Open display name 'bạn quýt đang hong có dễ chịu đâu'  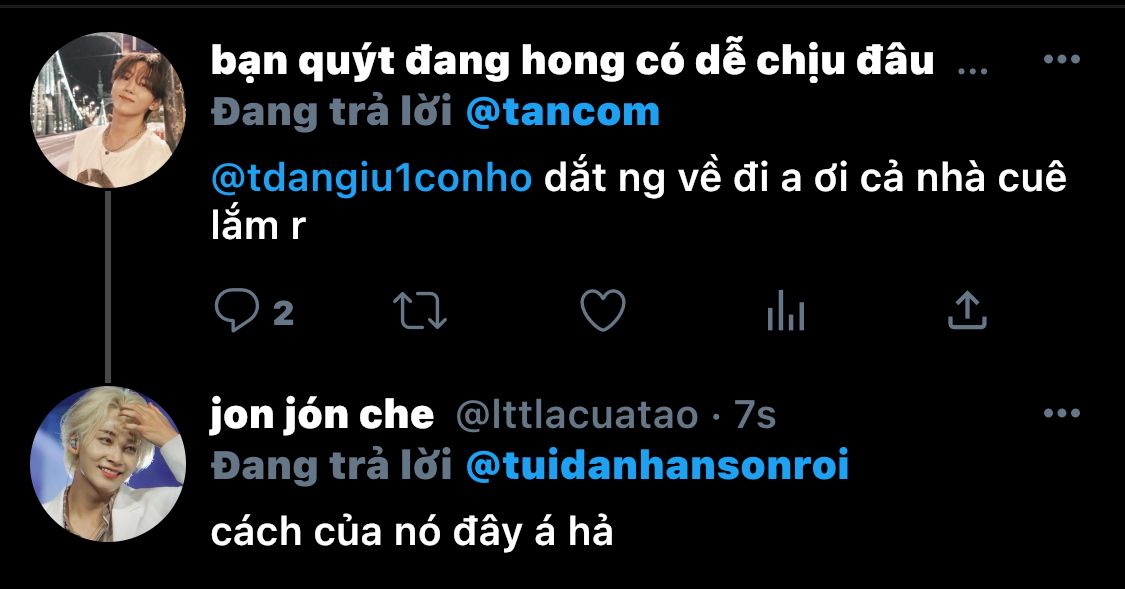click(x=573, y=61)
